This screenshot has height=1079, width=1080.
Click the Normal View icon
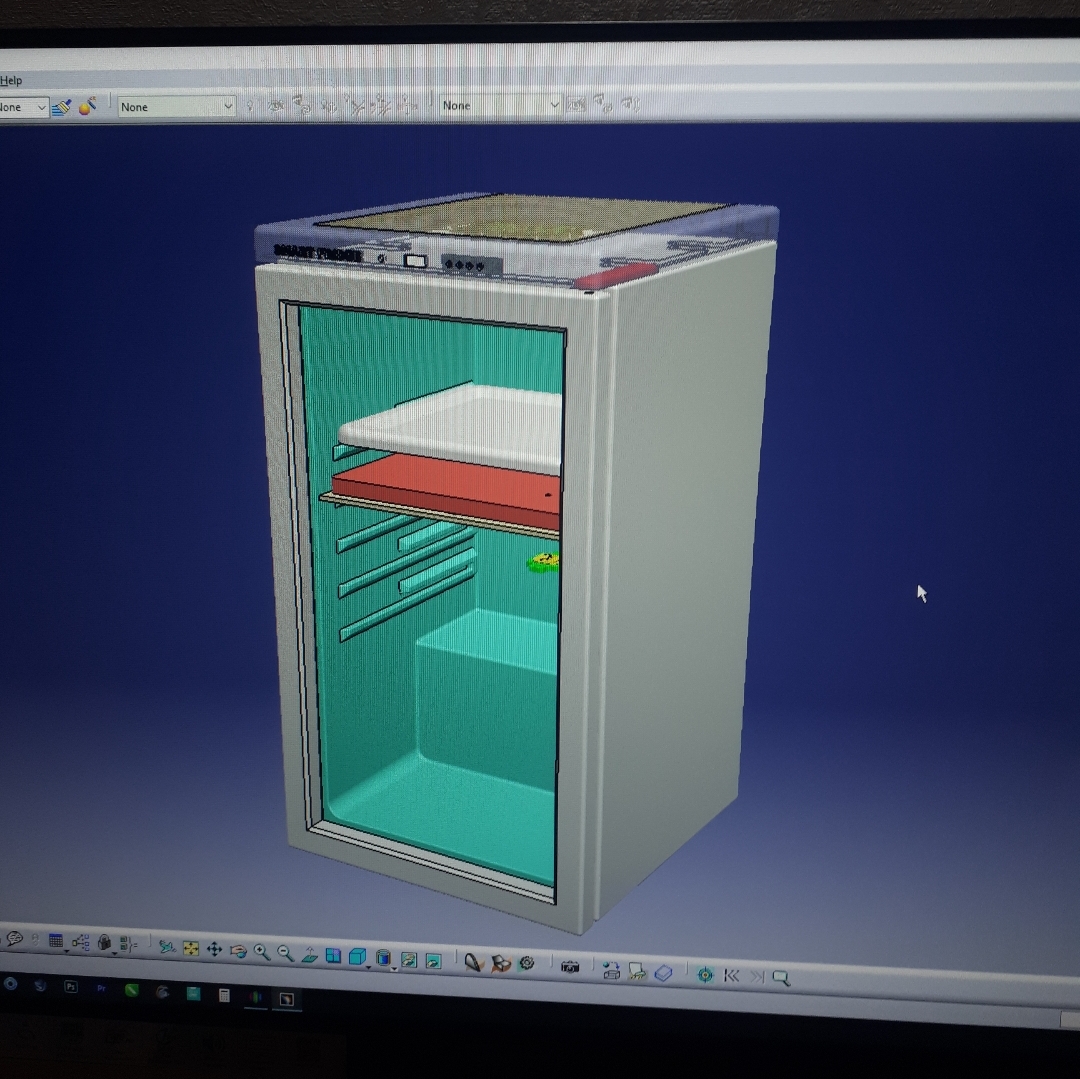tap(309, 954)
